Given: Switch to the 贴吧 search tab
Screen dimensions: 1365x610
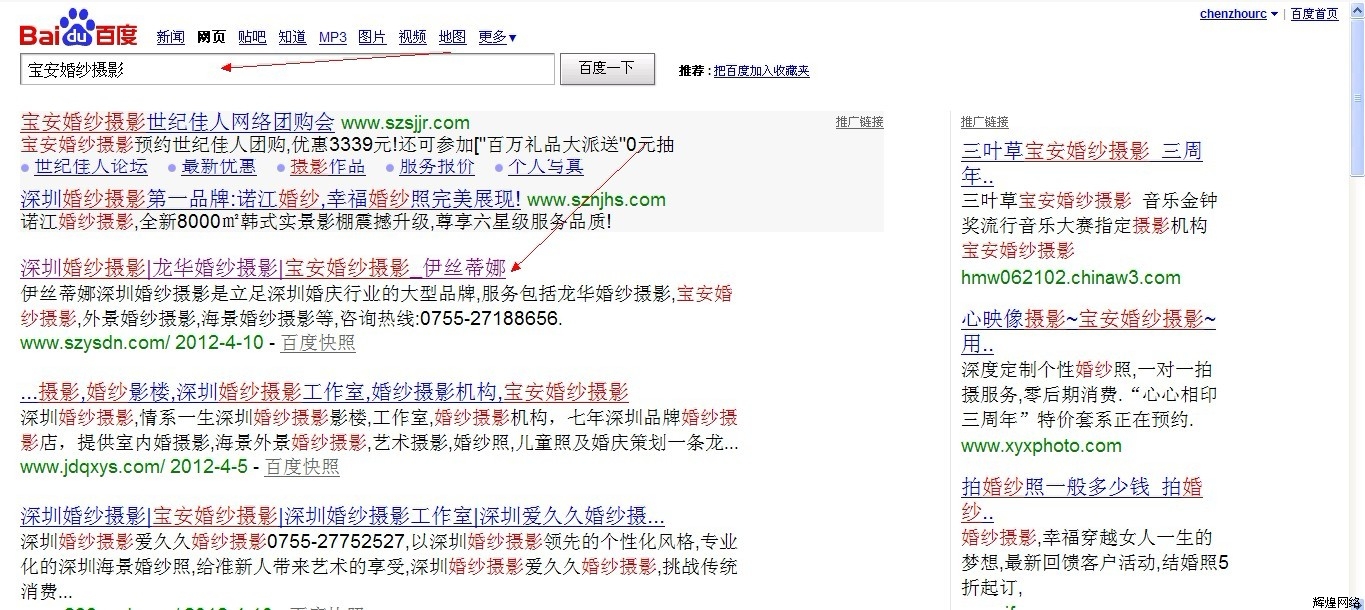Looking at the screenshot, I should tap(252, 37).
